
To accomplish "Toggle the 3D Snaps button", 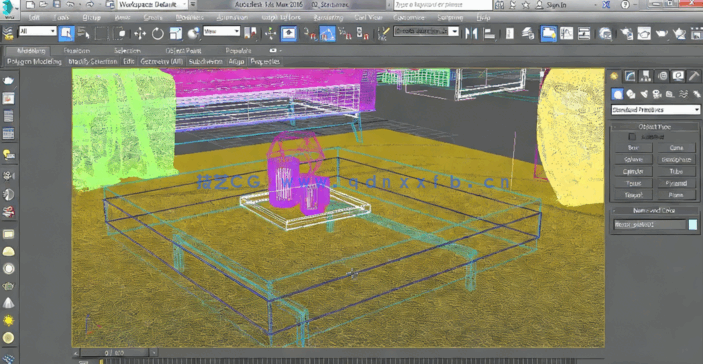I will pyautogui.click(x=310, y=34).
